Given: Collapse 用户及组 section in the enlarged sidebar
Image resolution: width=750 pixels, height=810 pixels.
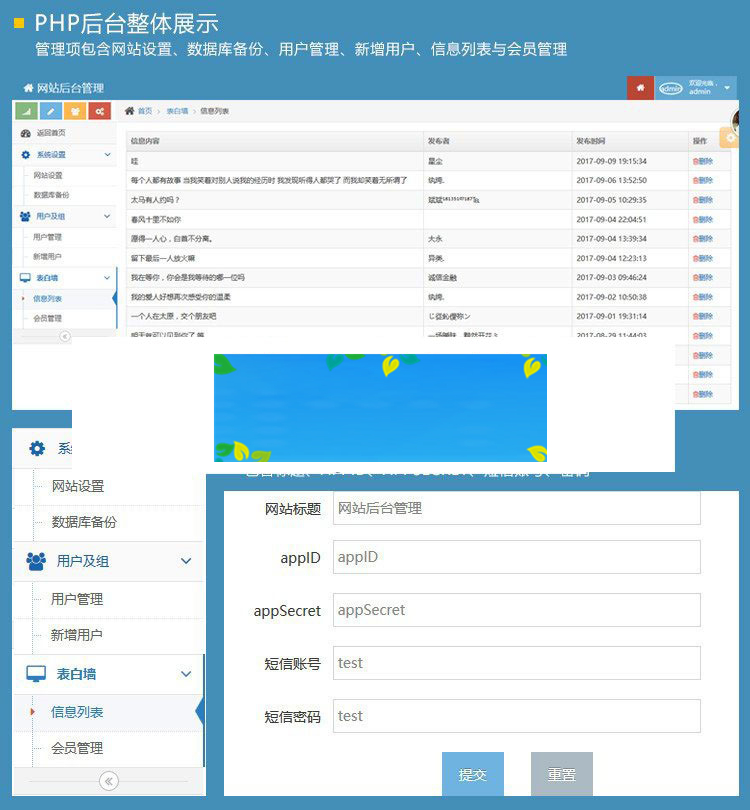Looking at the screenshot, I should pyautogui.click(x=186, y=561).
